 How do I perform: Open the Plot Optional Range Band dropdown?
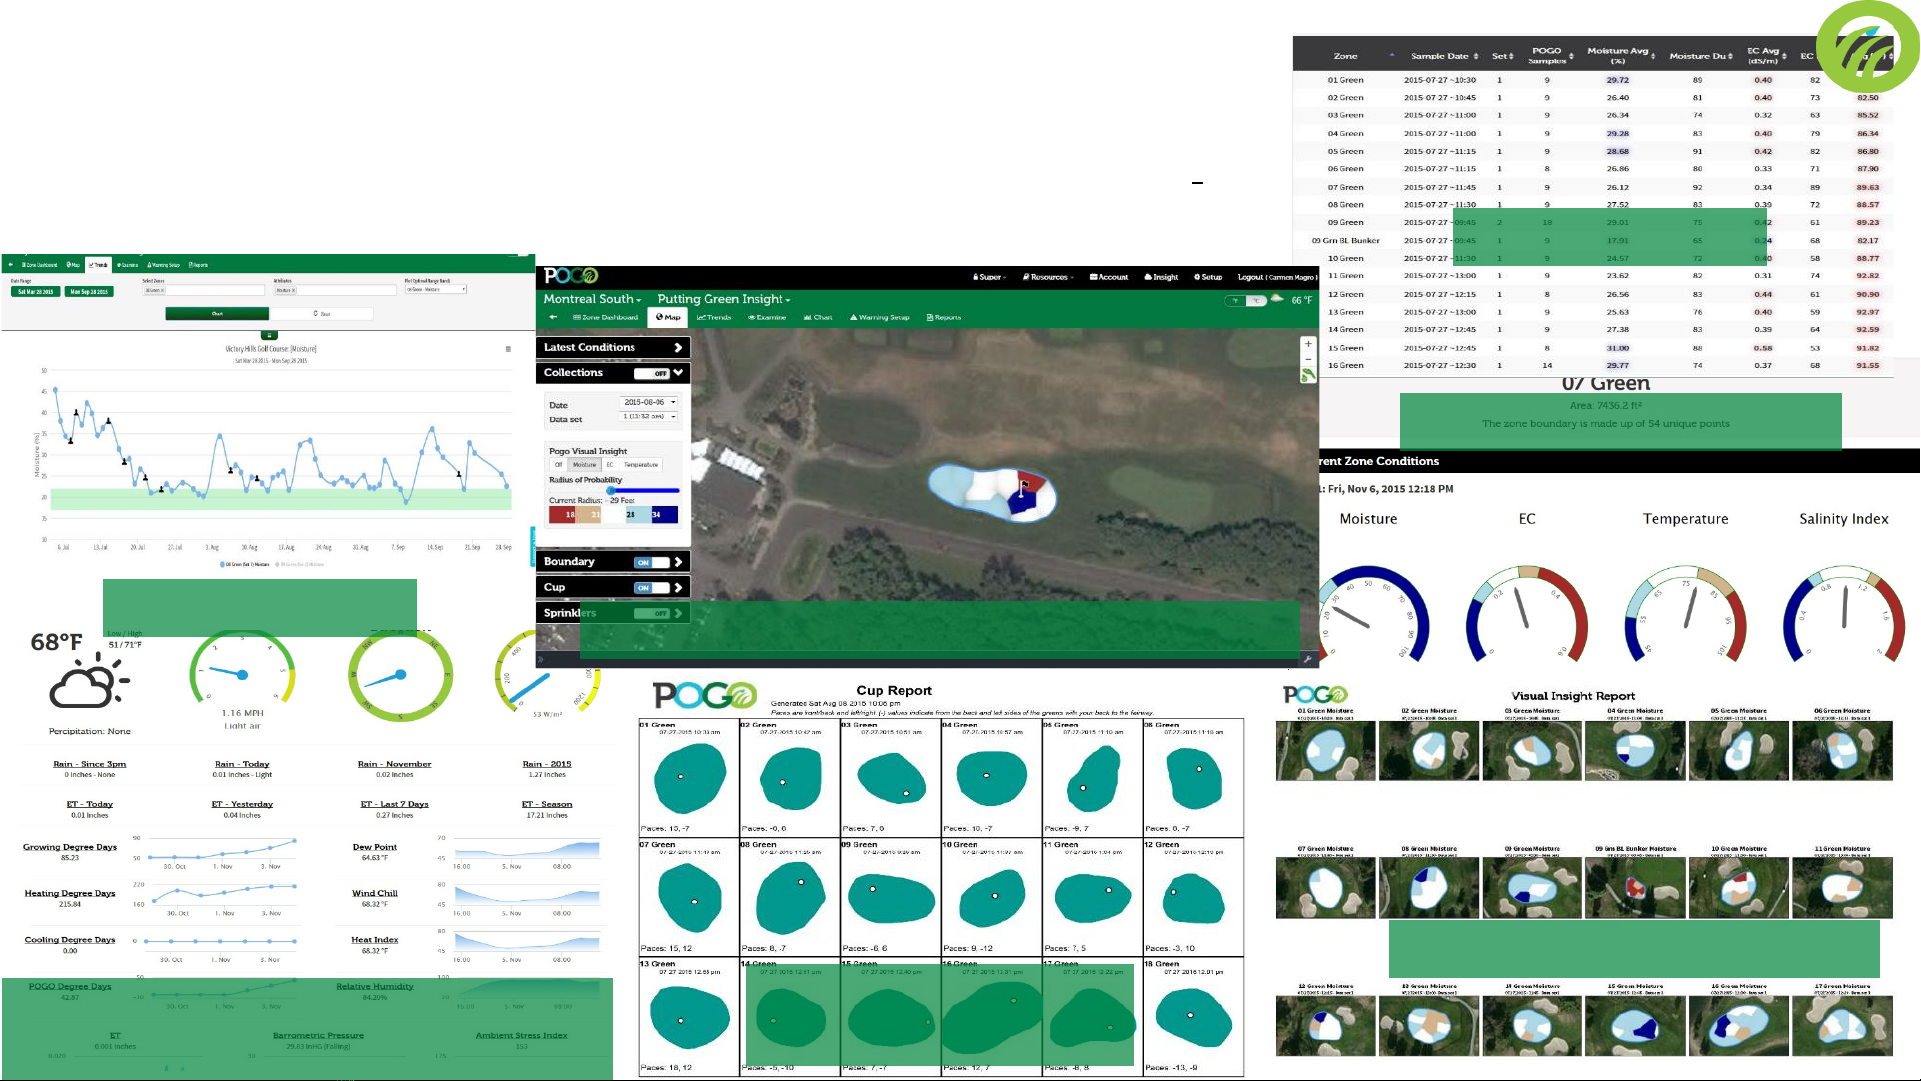[x=435, y=290]
